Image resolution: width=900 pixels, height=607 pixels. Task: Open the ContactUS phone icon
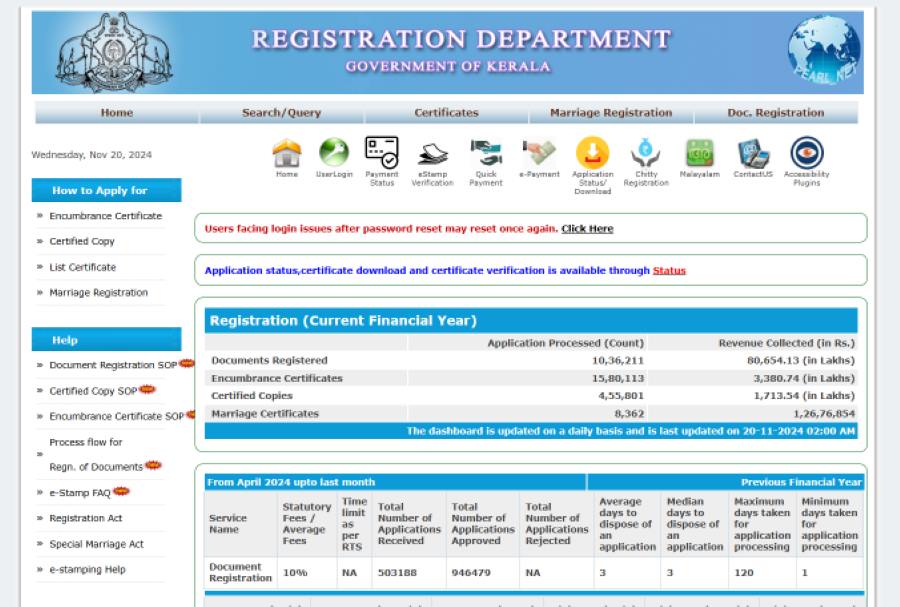753,154
